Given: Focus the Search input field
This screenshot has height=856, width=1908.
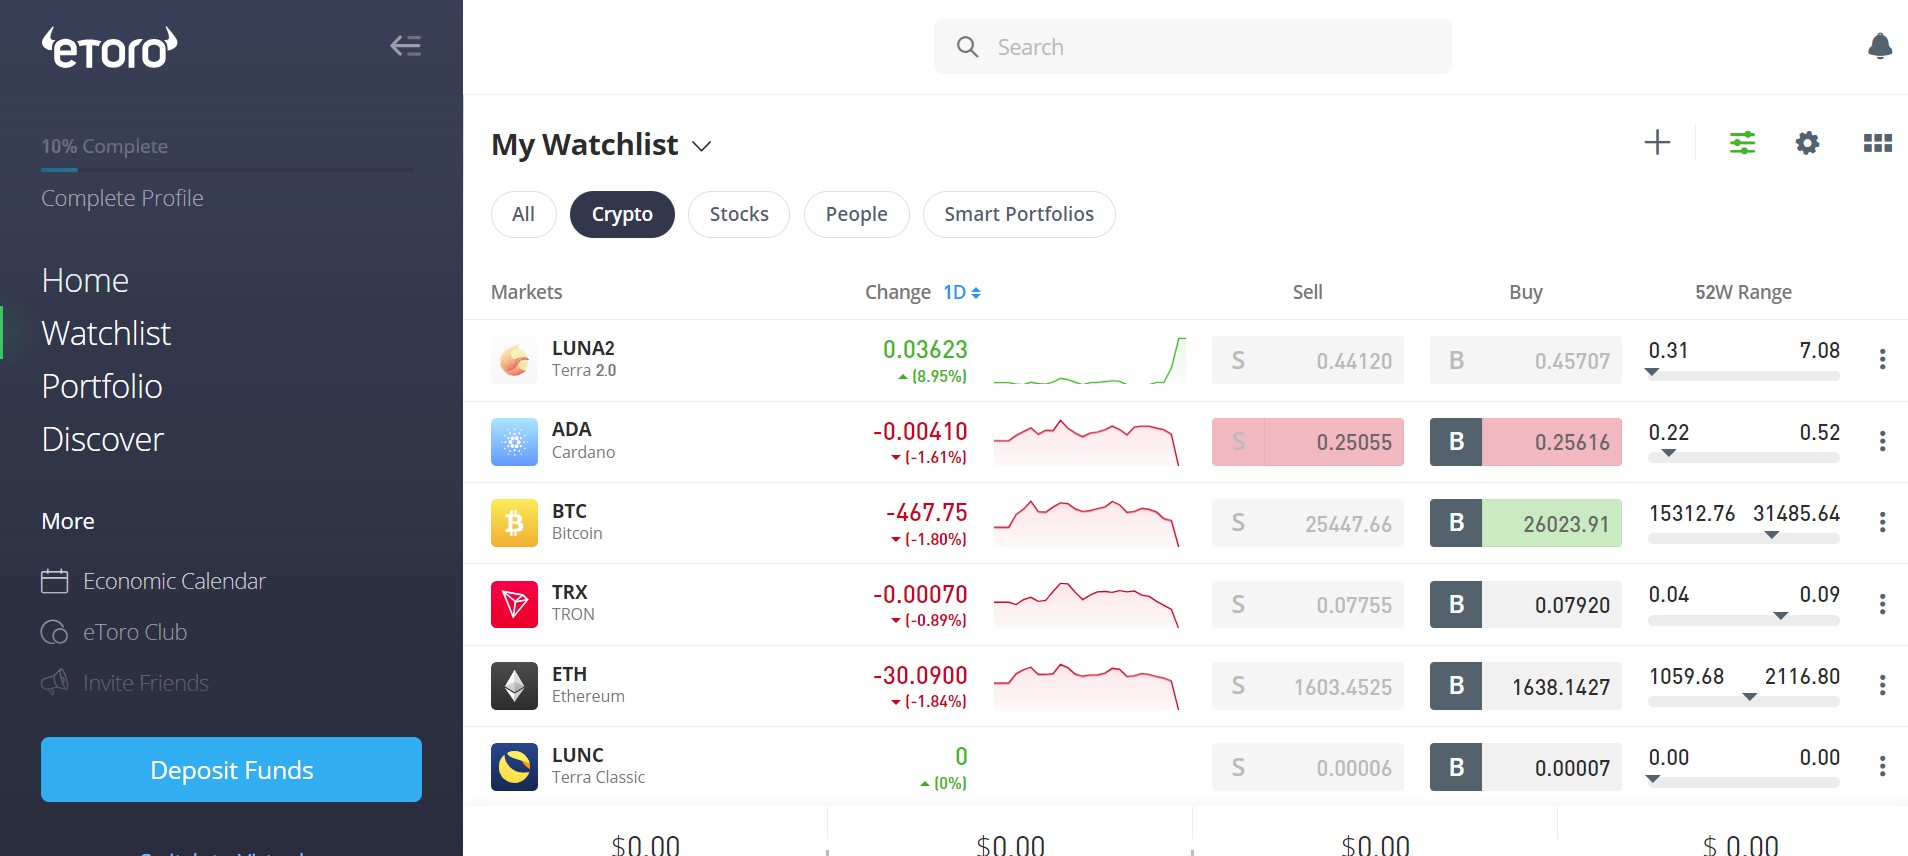Looking at the screenshot, I should (x=1192, y=47).
